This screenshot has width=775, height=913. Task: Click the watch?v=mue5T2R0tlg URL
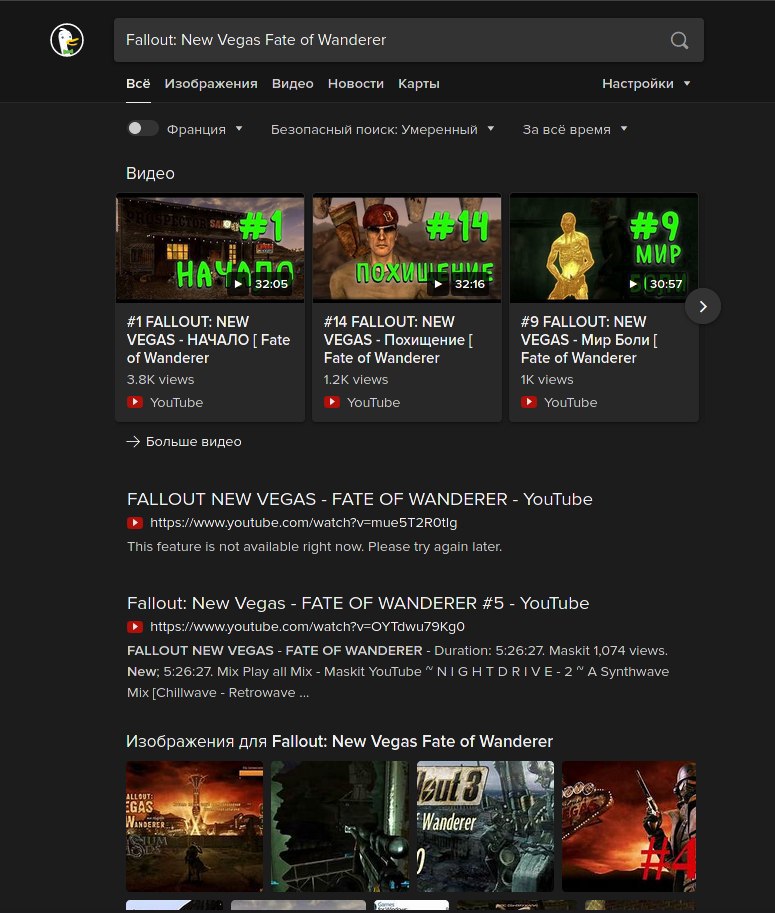303,523
